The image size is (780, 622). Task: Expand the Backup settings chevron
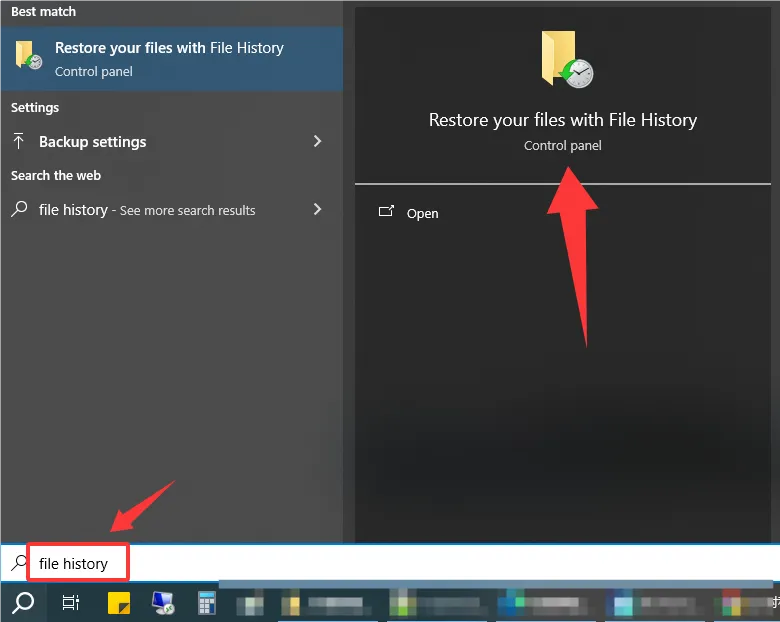[x=317, y=141]
